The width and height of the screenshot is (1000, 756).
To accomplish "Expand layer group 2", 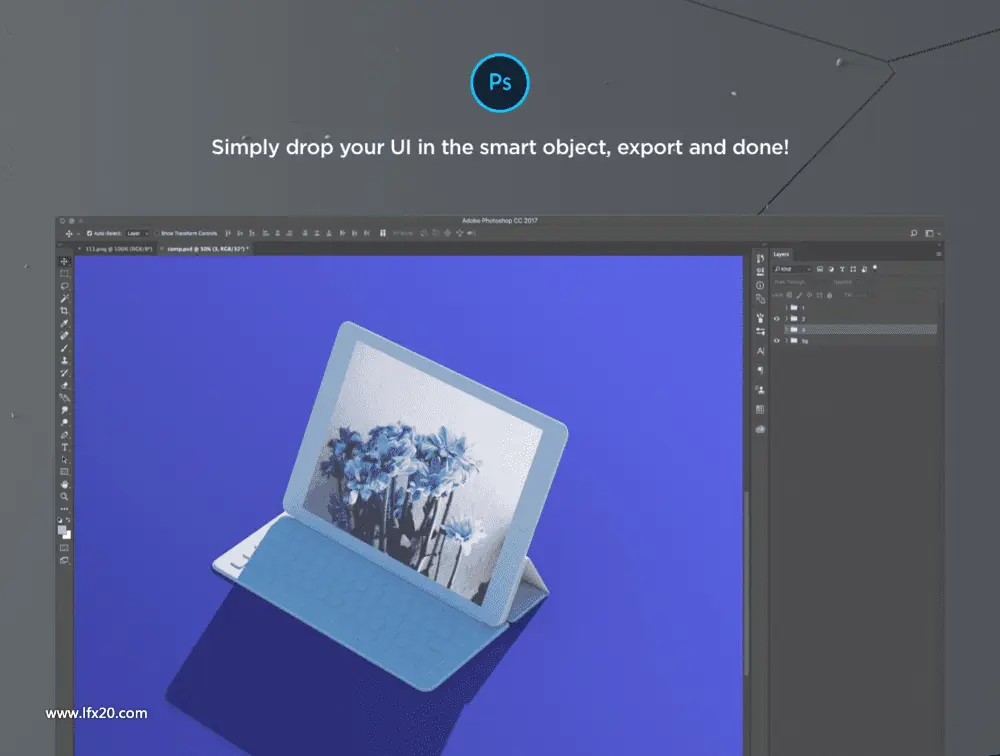I will 787,319.
